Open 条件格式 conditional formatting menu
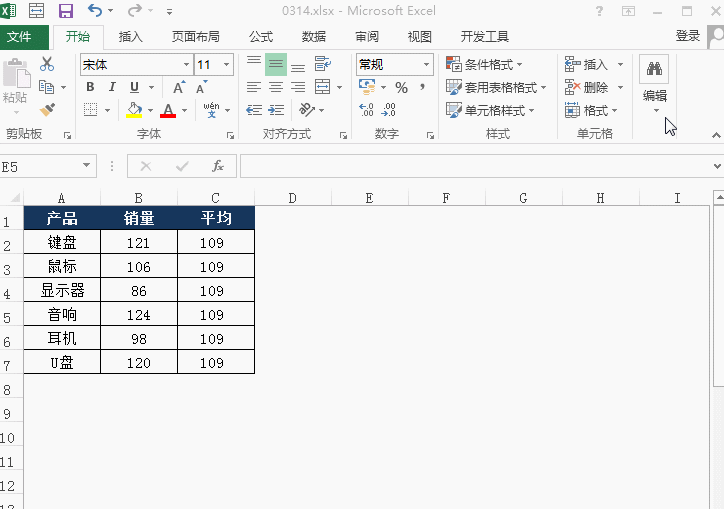This screenshot has height=509, width=724. pos(484,64)
